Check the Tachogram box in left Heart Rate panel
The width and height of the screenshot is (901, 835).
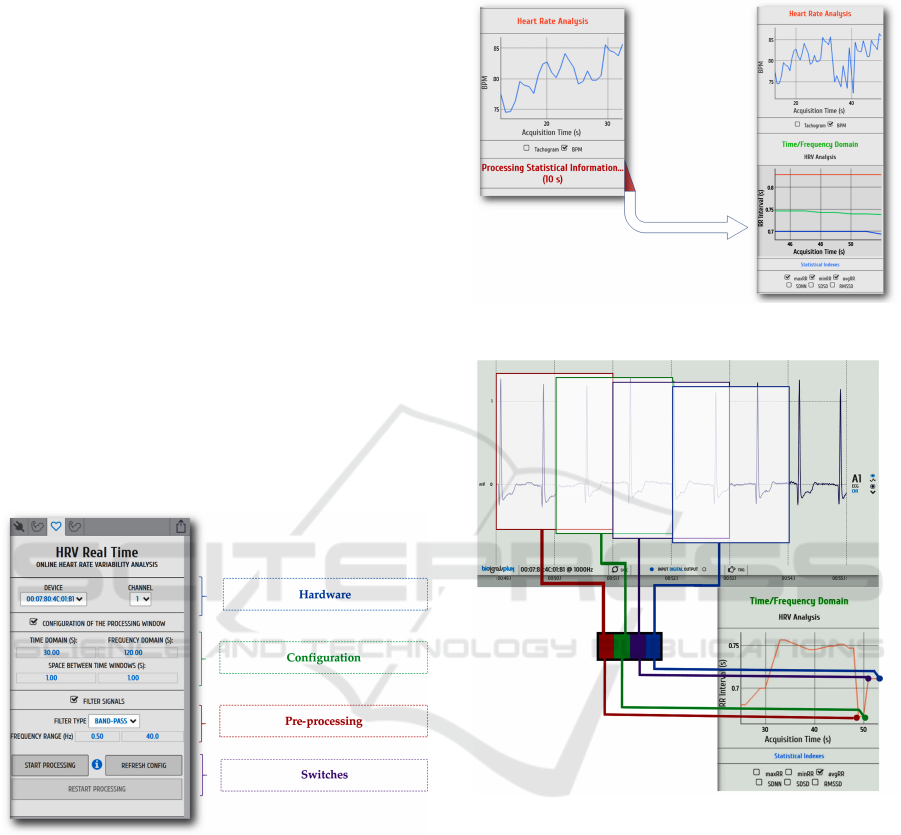coord(525,149)
